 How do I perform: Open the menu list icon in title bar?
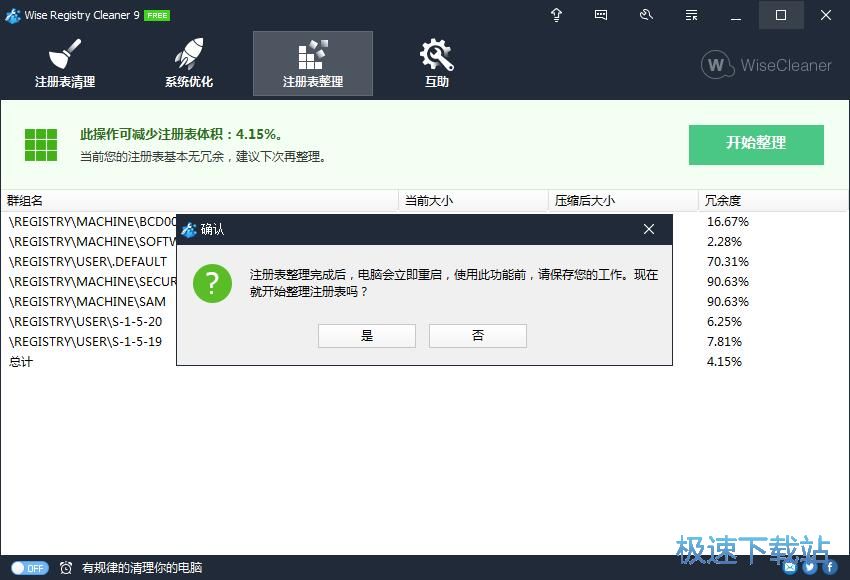(x=691, y=15)
